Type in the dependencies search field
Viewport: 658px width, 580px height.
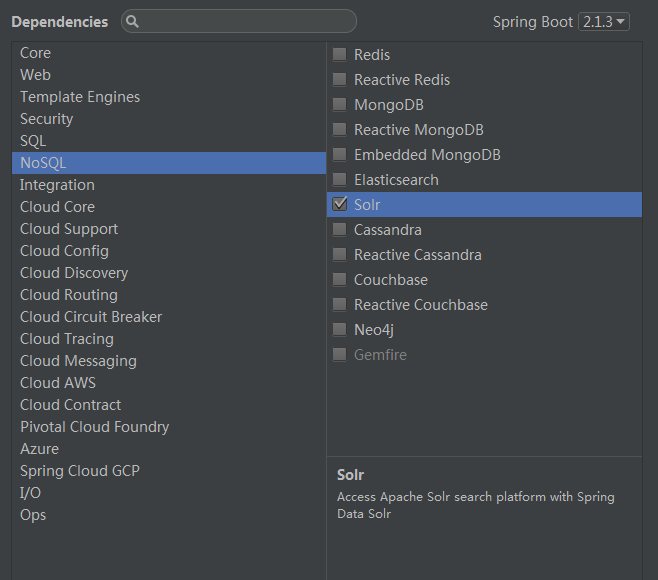245,21
